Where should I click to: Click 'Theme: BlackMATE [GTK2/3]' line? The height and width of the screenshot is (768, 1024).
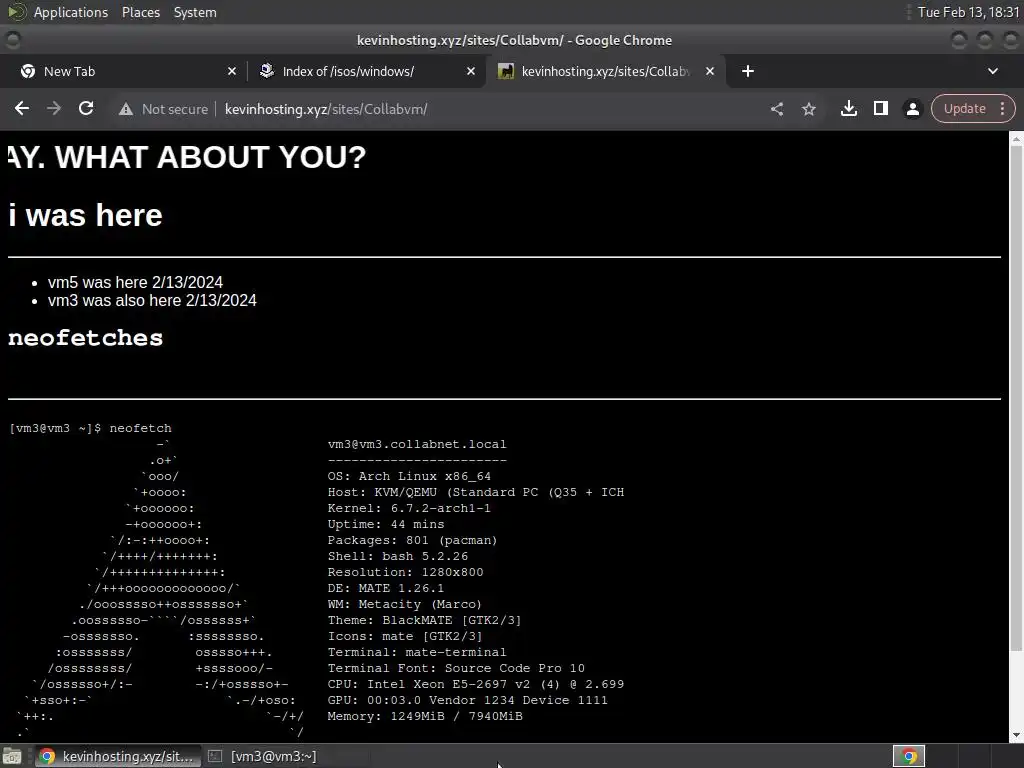click(424, 620)
